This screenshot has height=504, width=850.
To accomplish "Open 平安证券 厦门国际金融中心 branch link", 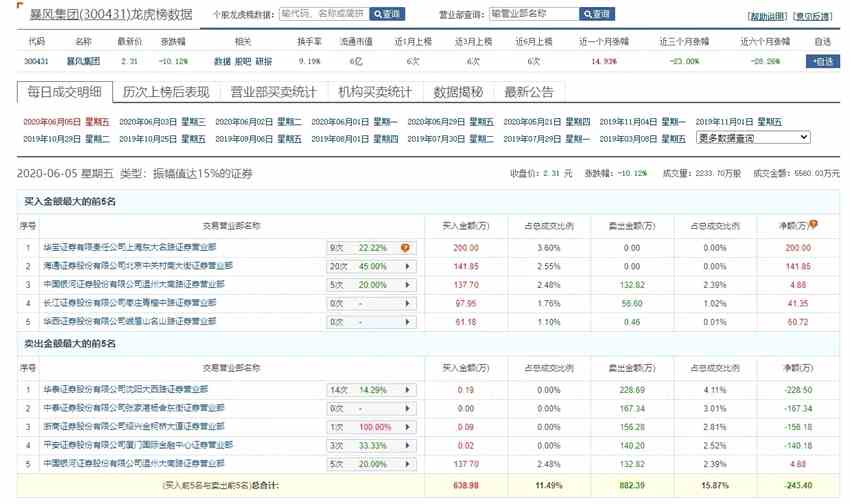I will [x=138, y=445].
